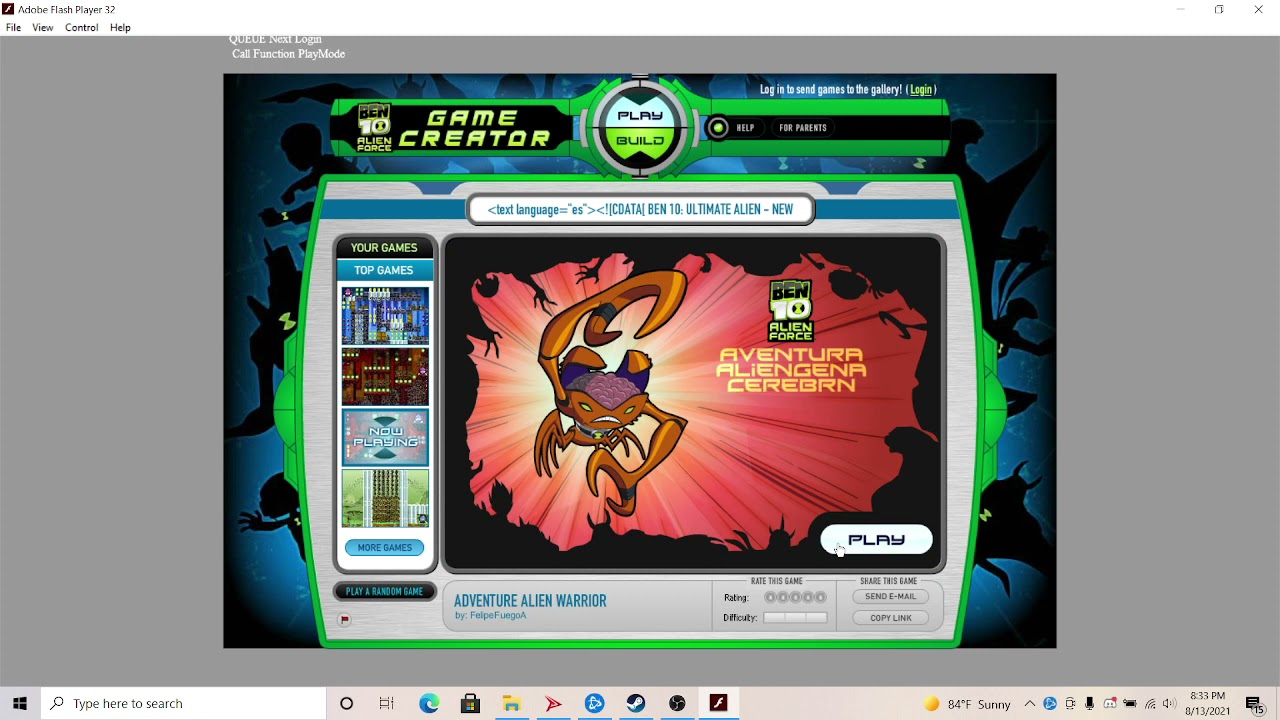Open the FOR PARENTS page
The width and height of the screenshot is (1280, 720).
(803, 128)
